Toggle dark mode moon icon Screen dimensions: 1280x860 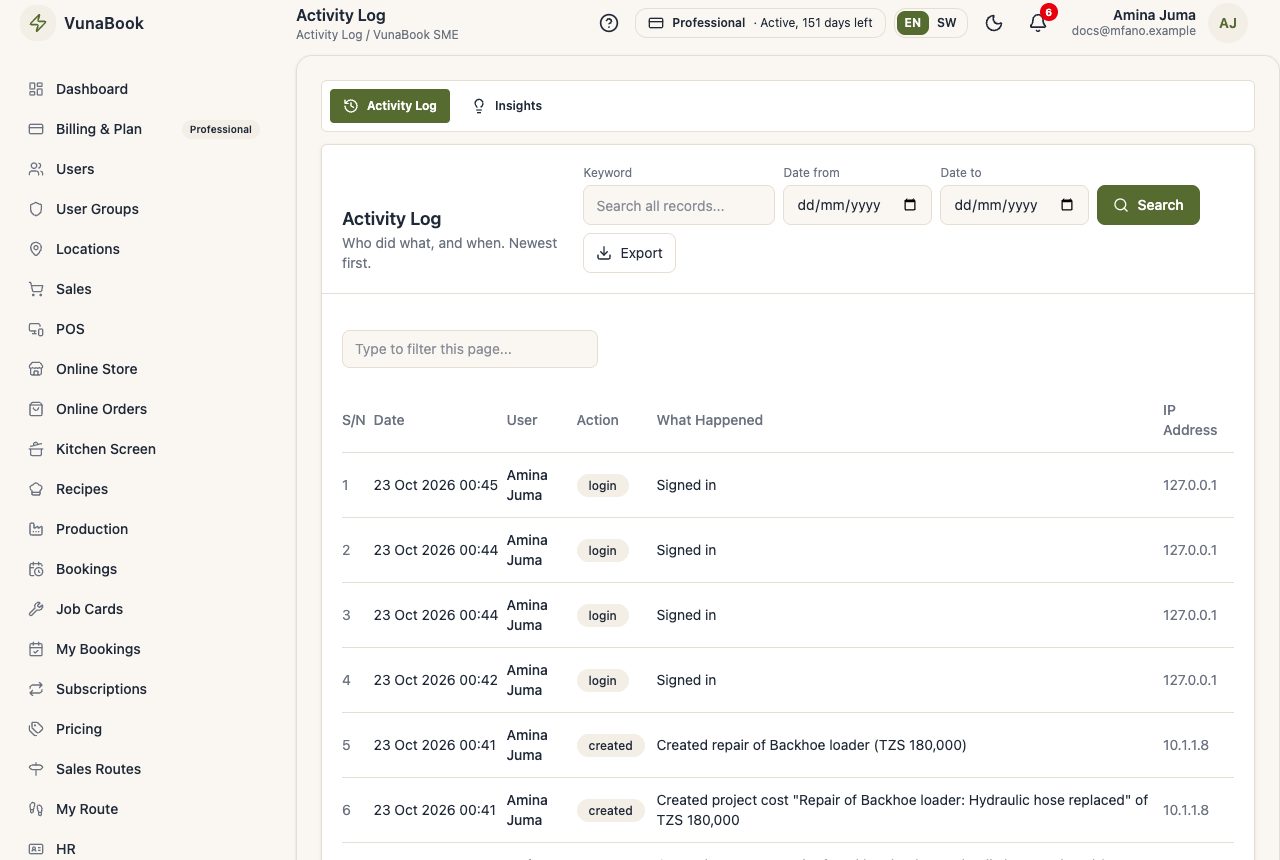994,23
